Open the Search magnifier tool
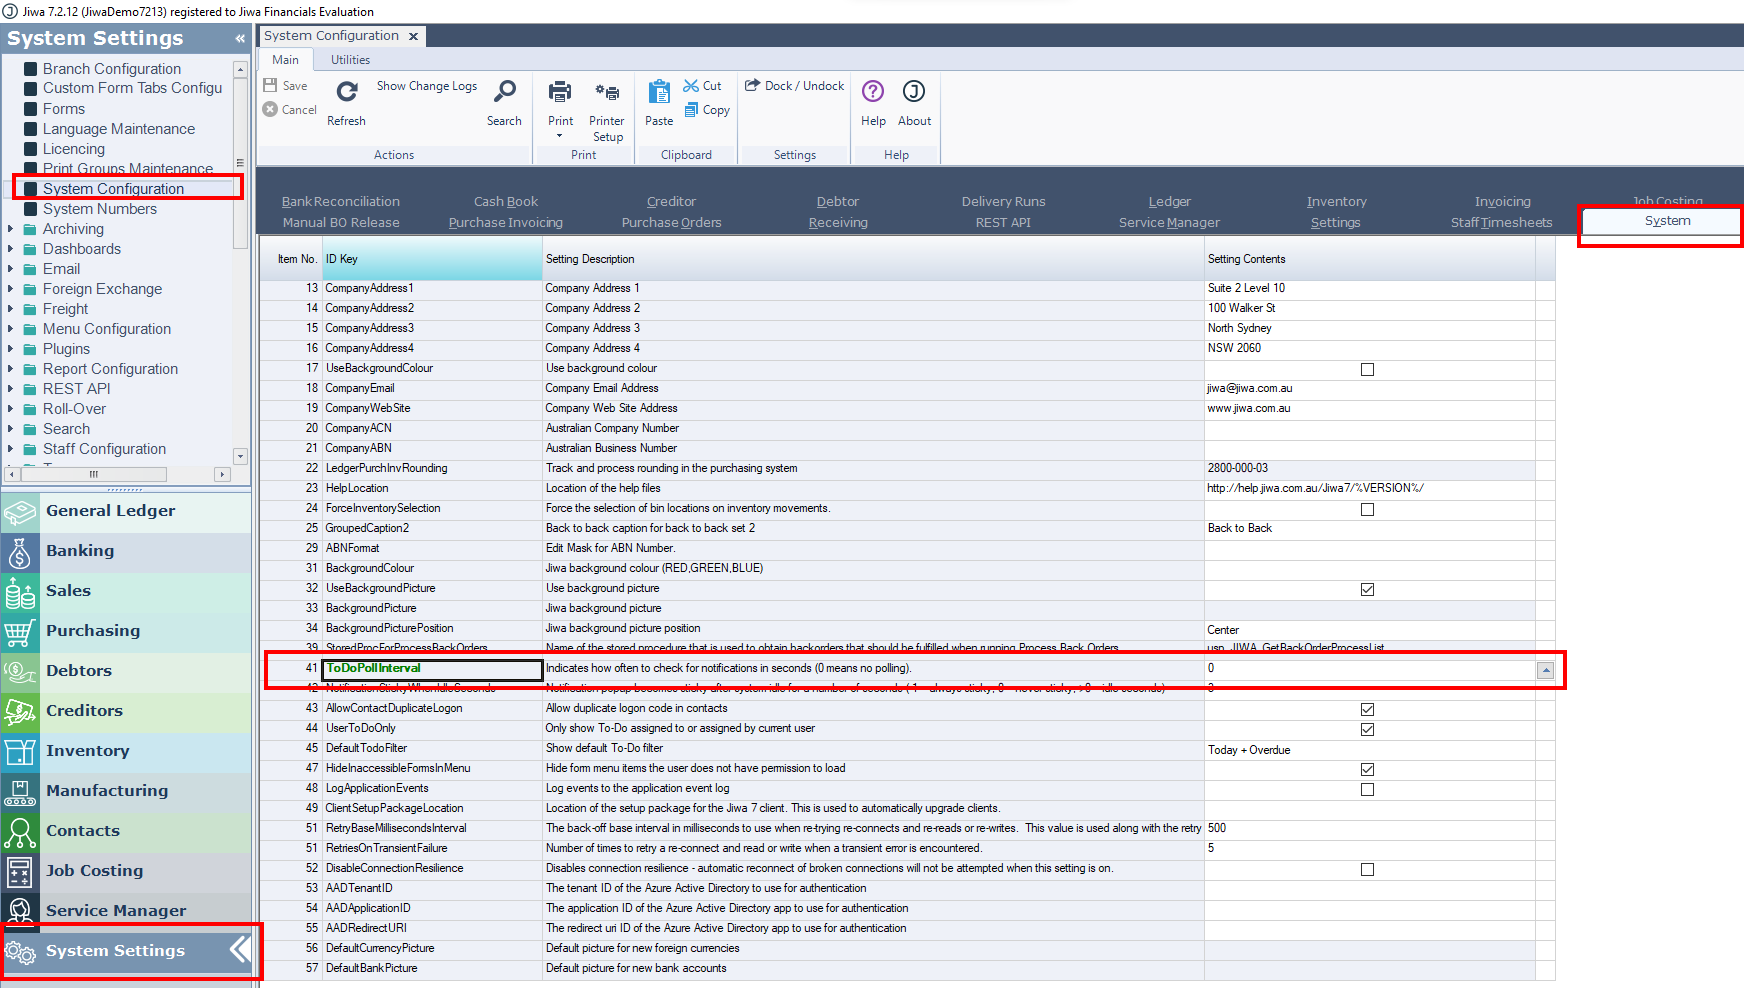1744x988 pixels. pyautogui.click(x=505, y=93)
